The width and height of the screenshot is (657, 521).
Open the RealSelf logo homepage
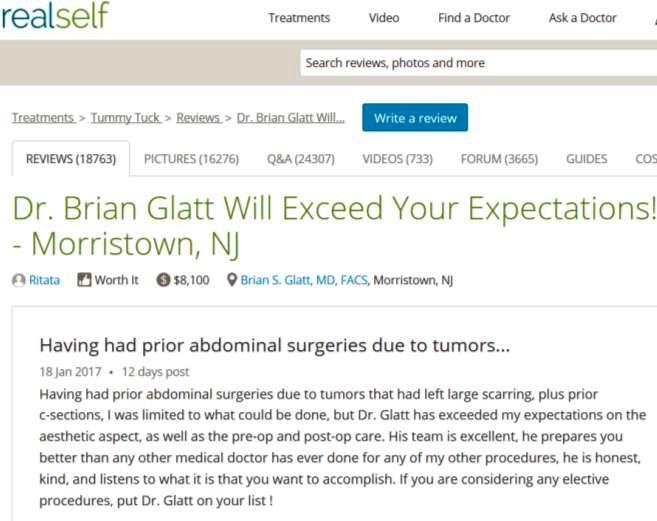[x=55, y=16]
